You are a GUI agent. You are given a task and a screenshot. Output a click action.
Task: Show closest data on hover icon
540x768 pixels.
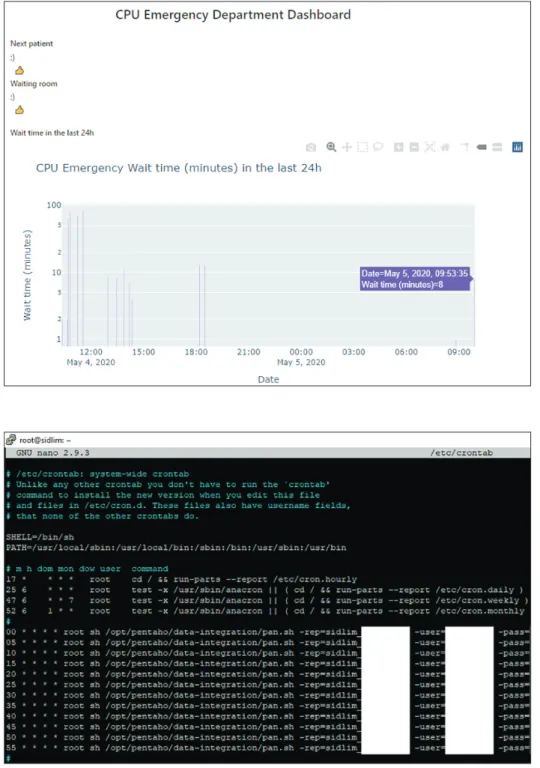(x=481, y=147)
